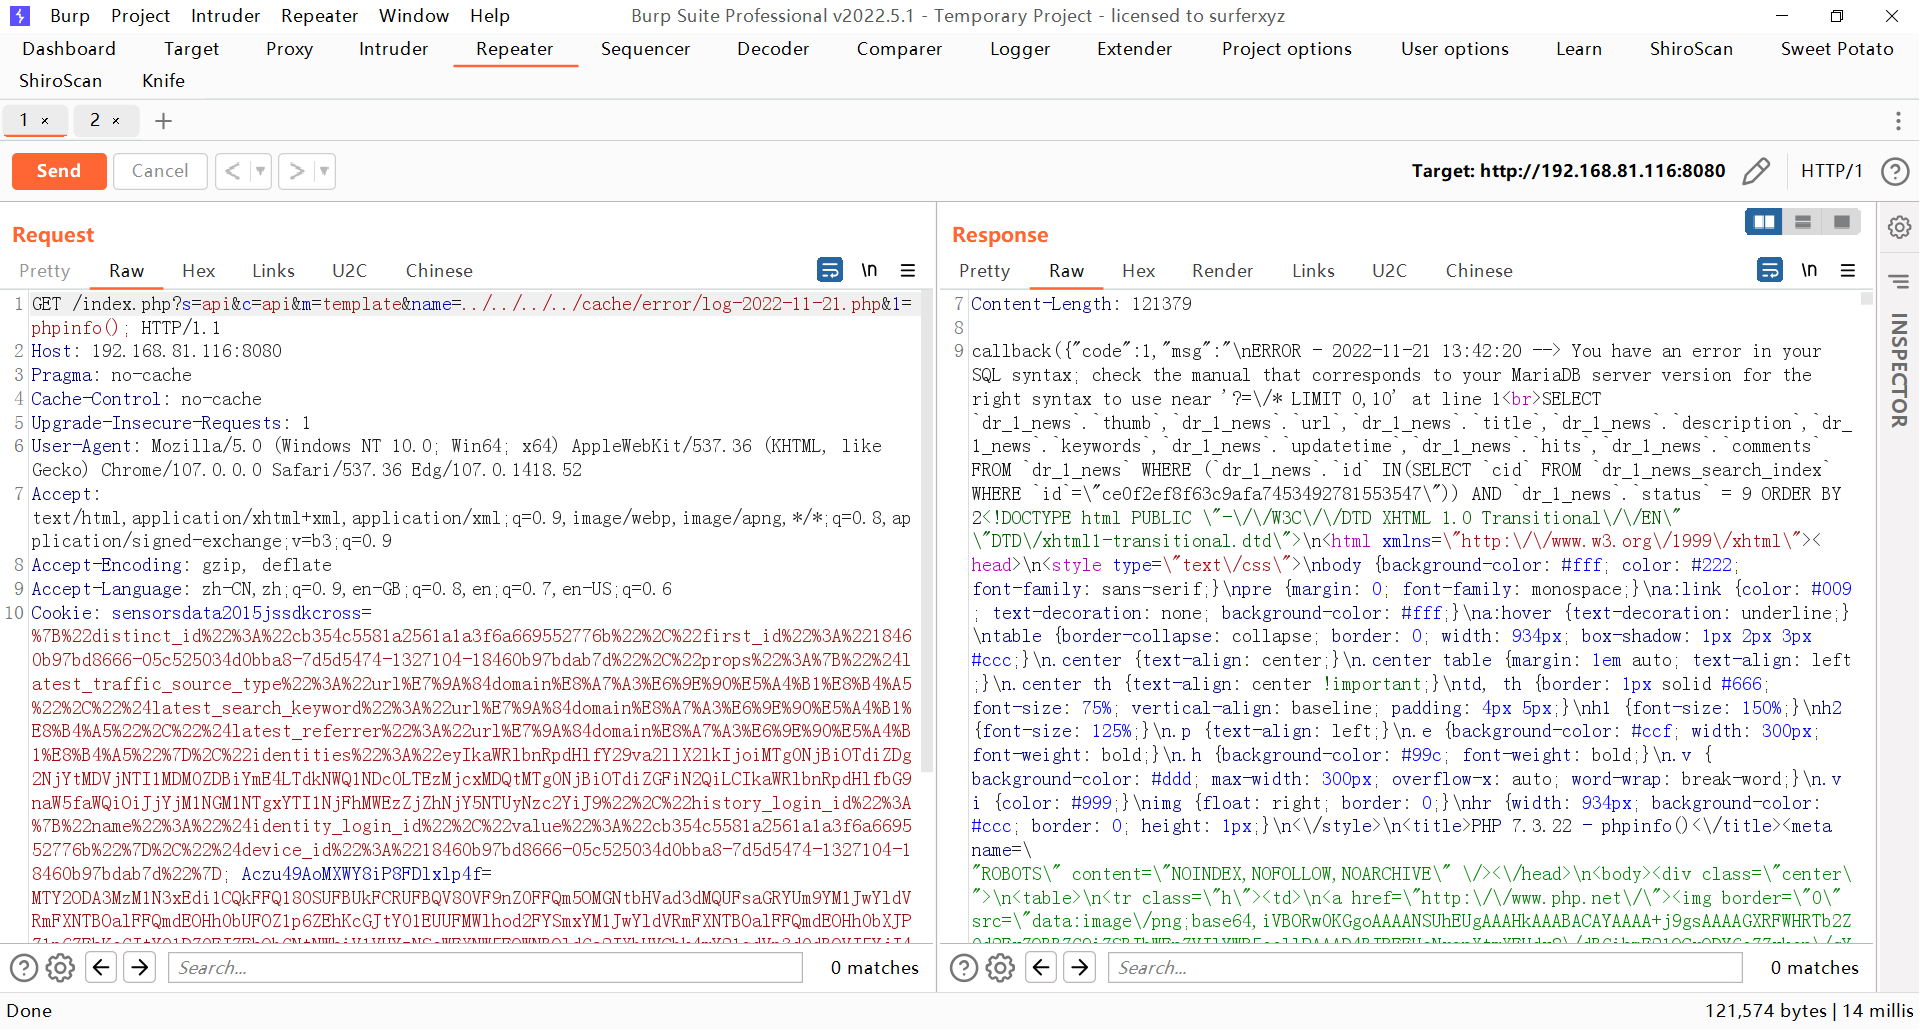1920x1030 pixels.
Task: Jump to next request search match
Action: coord(140,967)
